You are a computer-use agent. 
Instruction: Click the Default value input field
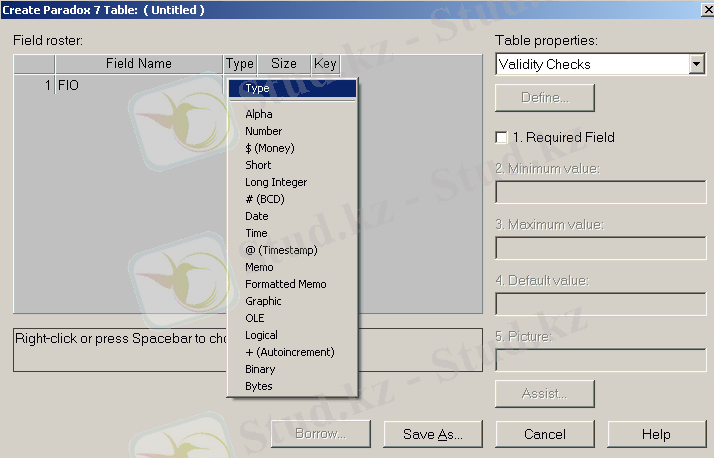point(601,304)
